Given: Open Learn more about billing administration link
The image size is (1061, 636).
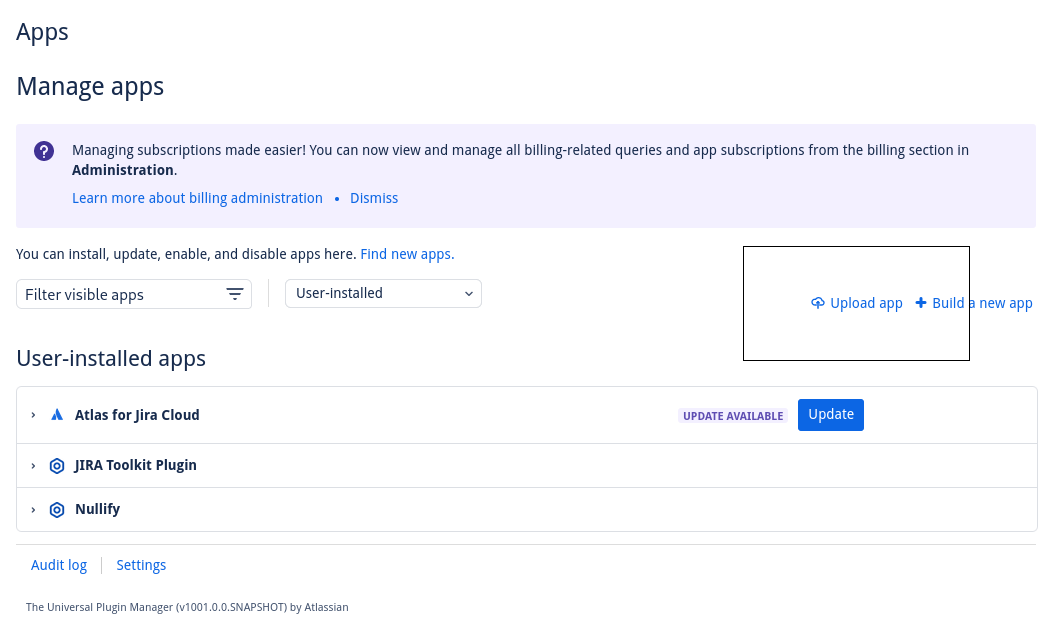Looking at the screenshot, I should [x=197, y=198].
